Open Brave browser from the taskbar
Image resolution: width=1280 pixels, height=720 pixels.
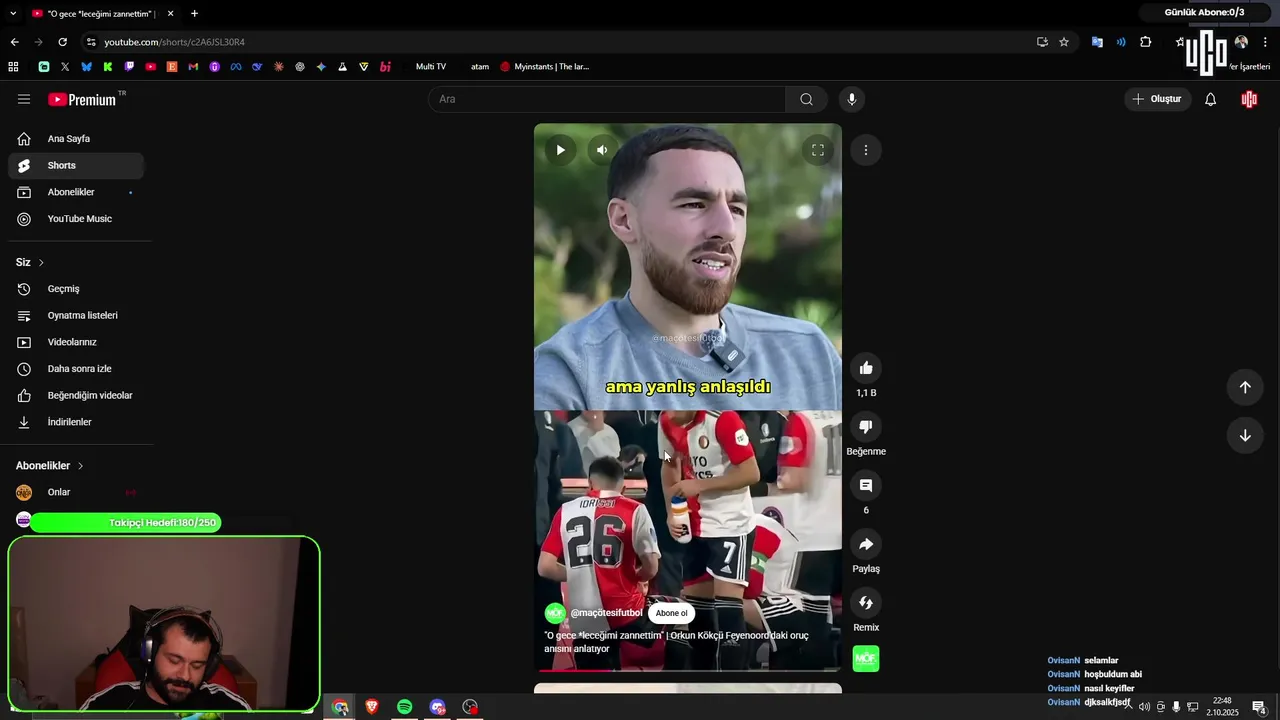[x=372, y=707]
